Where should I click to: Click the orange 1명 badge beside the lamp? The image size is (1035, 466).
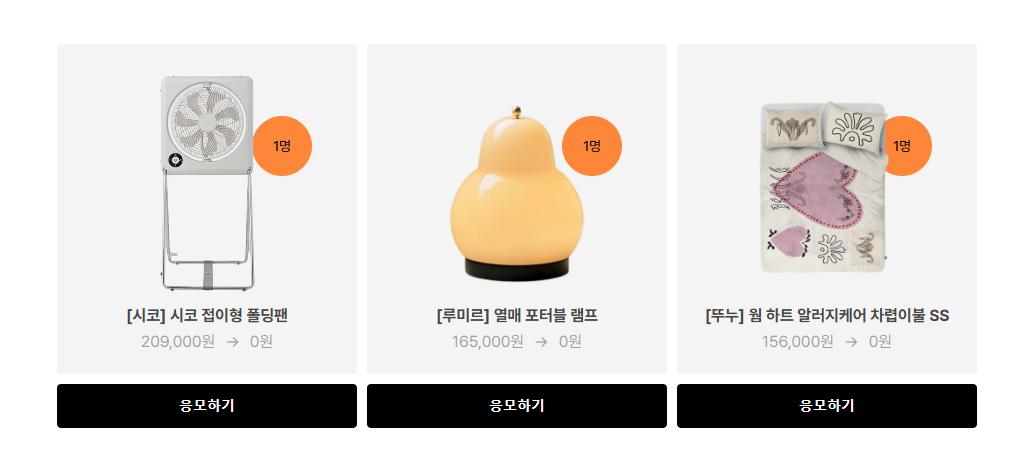pyautogui.click(x=592, y=146)
